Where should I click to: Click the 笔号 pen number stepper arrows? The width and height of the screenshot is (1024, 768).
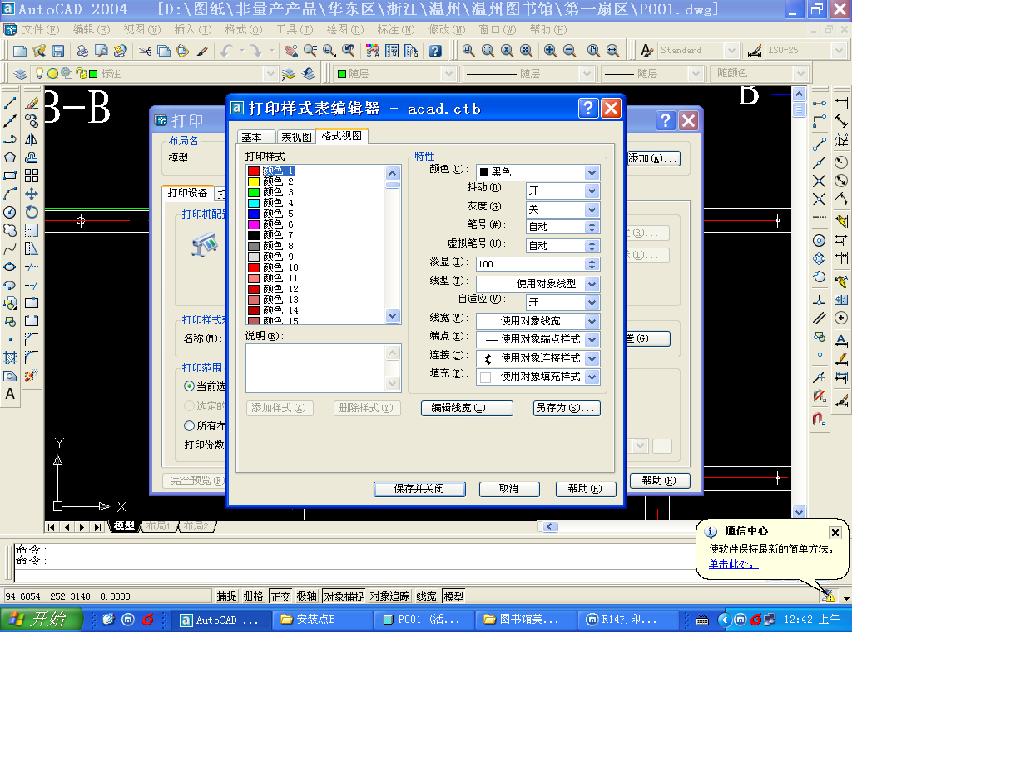(592, 227)
